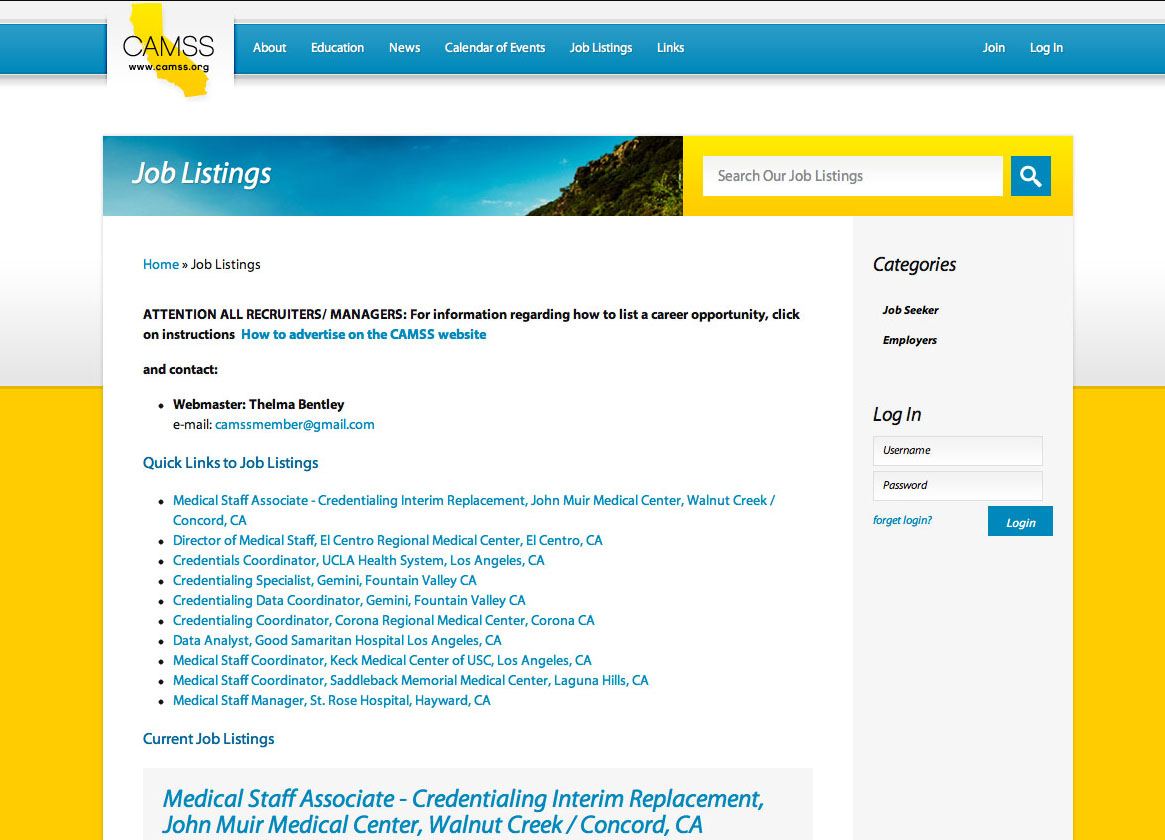Screen dimensions: 1165x840
Task: Open Credentialing Specialist, Gemini link
Action: pyautogui.click(x=324, y=581)
